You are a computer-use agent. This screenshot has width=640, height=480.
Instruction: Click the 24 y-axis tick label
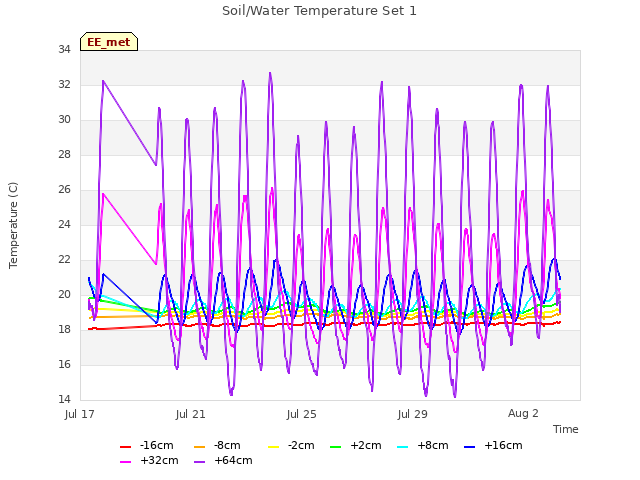pyautogui.click(x=64, y=224)
